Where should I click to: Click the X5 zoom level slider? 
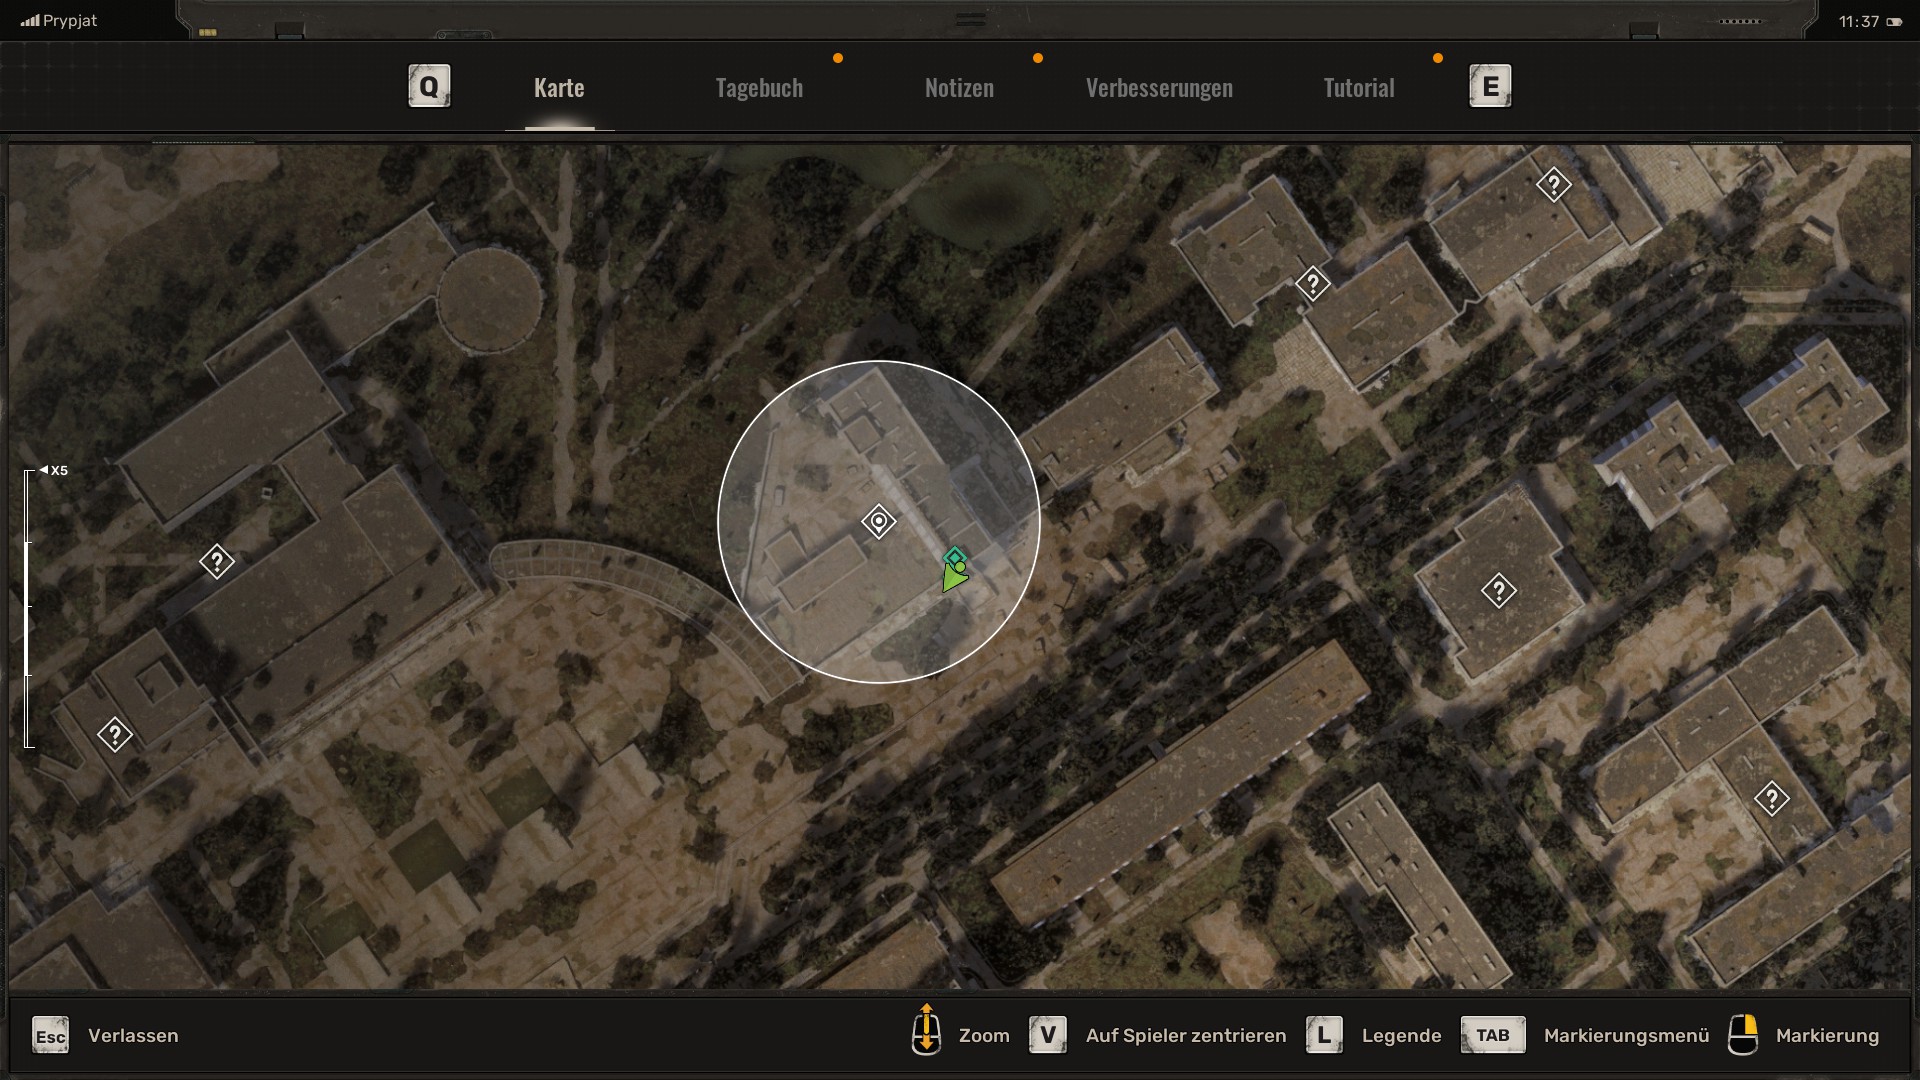[28, 606]
